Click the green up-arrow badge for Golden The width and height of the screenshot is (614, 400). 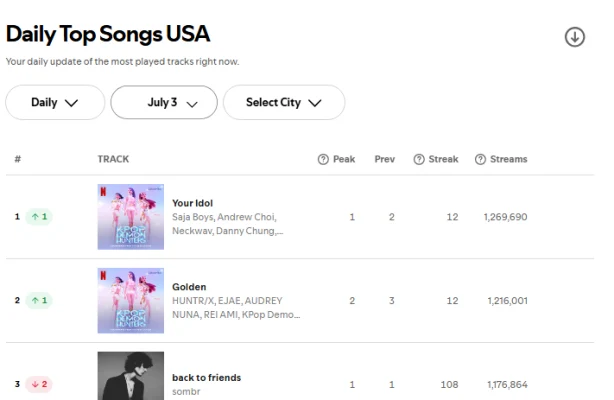pos(40,300)
